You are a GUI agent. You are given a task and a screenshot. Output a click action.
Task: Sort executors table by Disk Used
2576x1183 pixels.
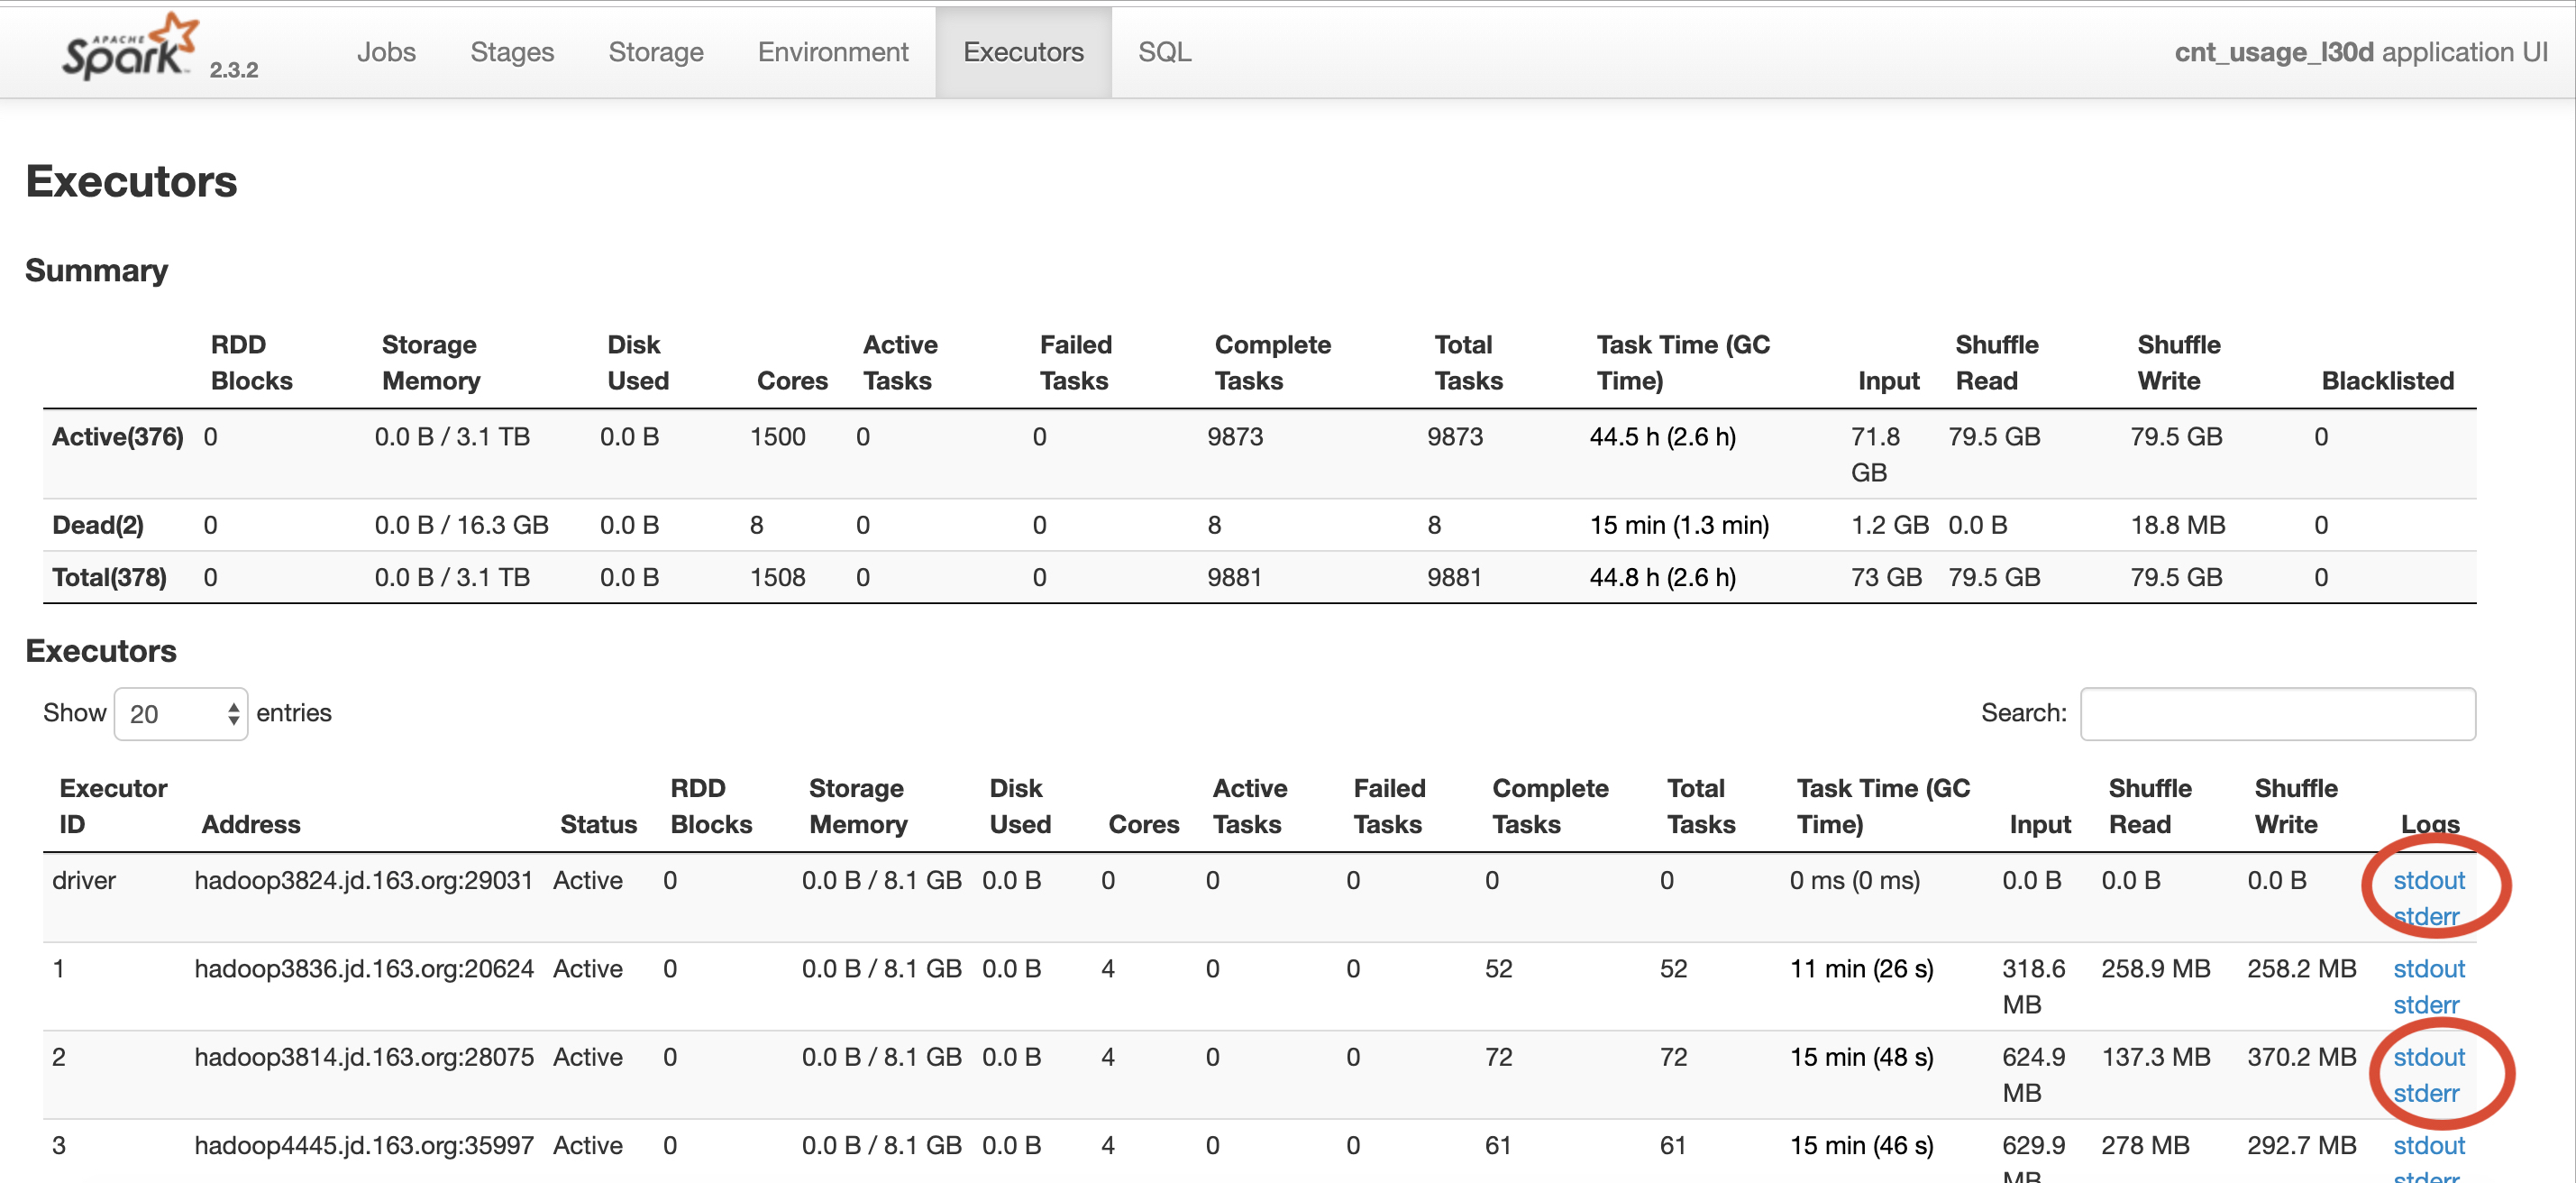click(1020, 806)
